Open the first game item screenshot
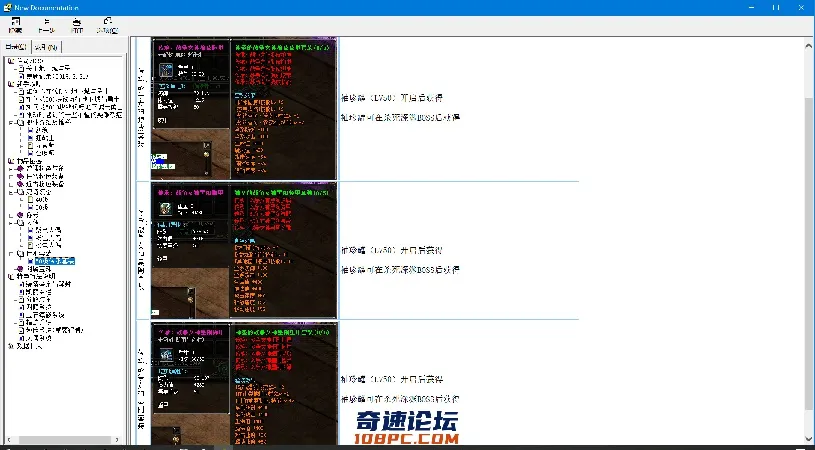This screenshot has width=815, height=450. coord(244,109)
